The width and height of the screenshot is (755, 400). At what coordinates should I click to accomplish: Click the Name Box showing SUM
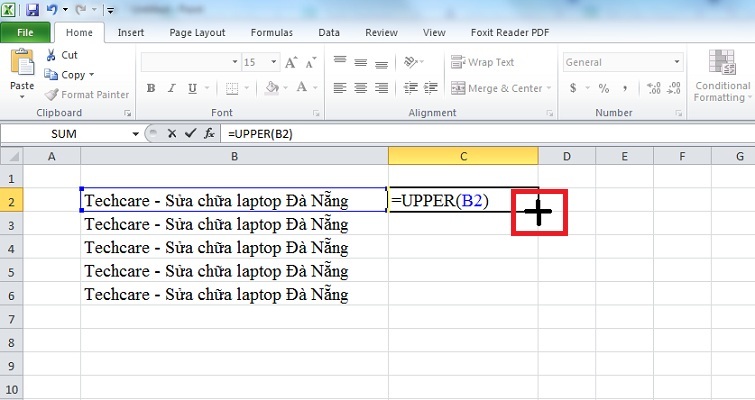pos(64,134)
